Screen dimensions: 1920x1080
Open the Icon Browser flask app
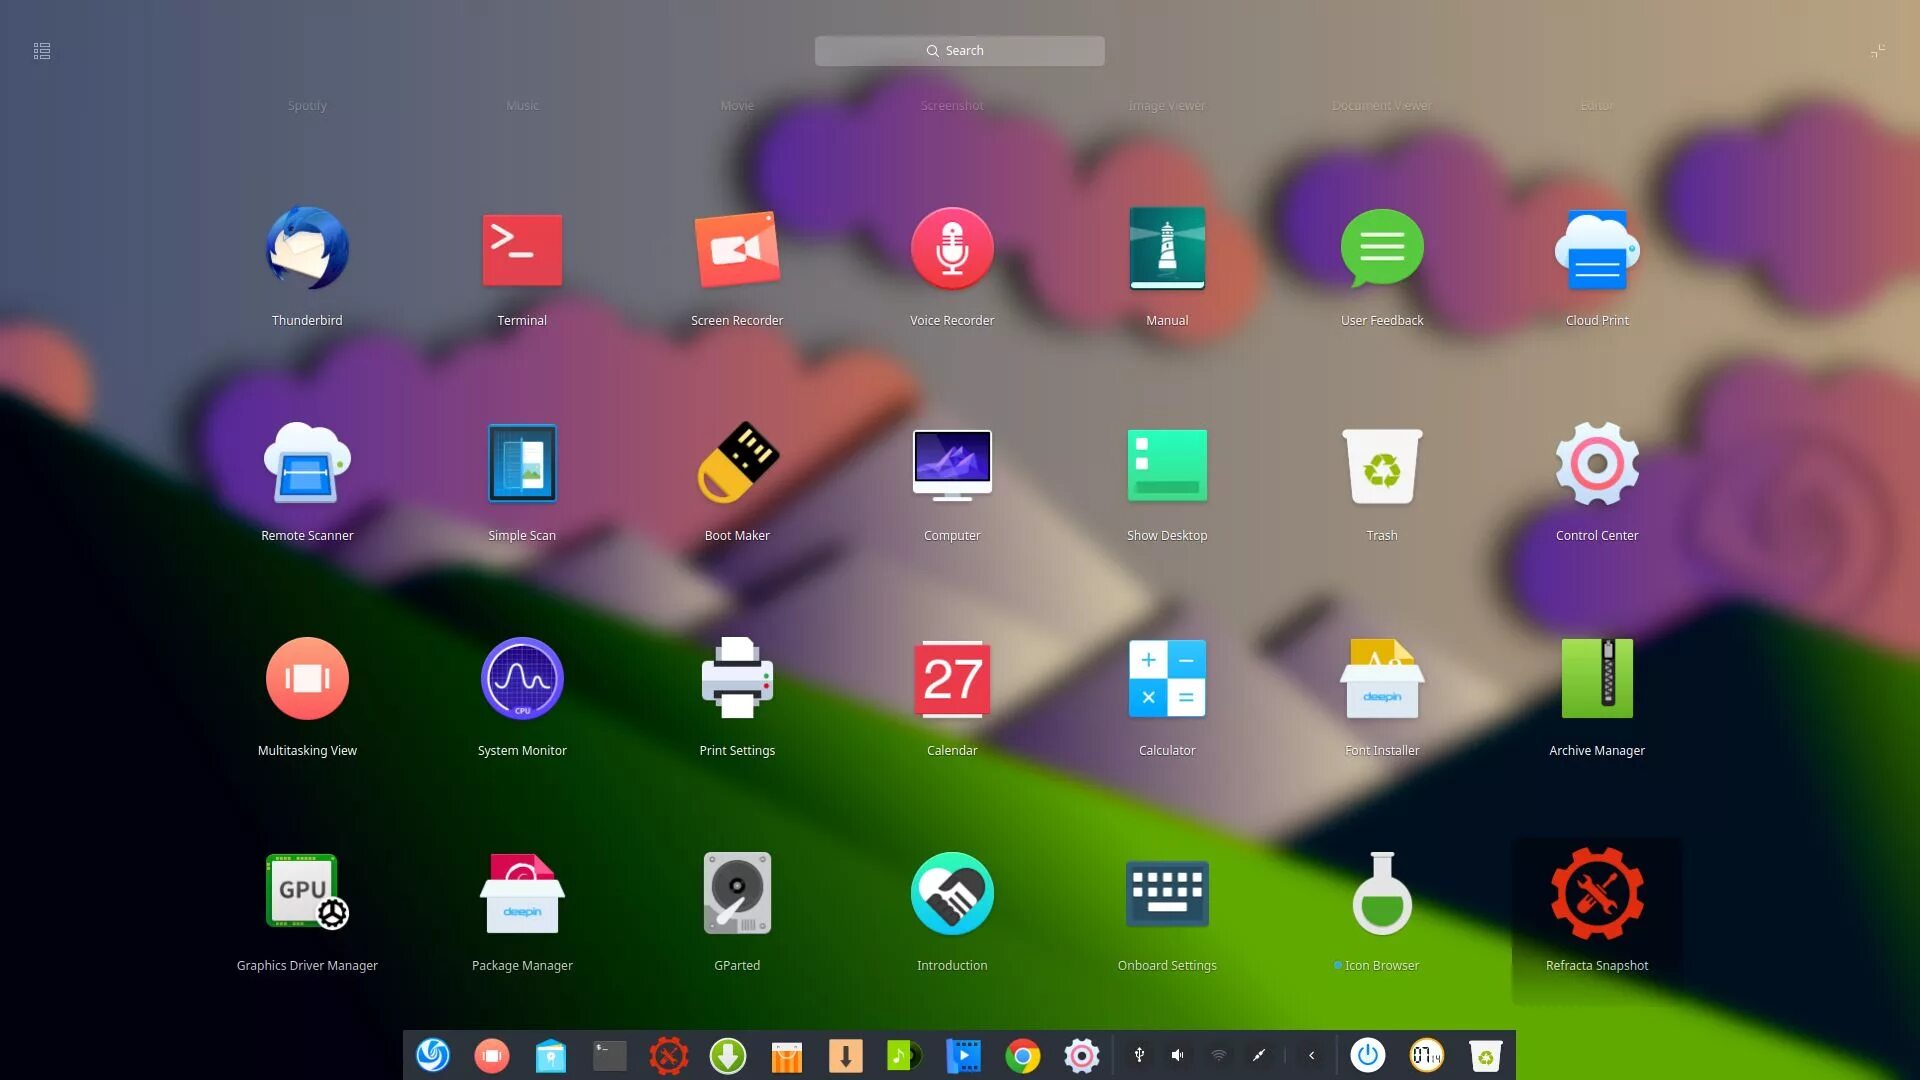pyautogui.click(x=1381, y=894)
